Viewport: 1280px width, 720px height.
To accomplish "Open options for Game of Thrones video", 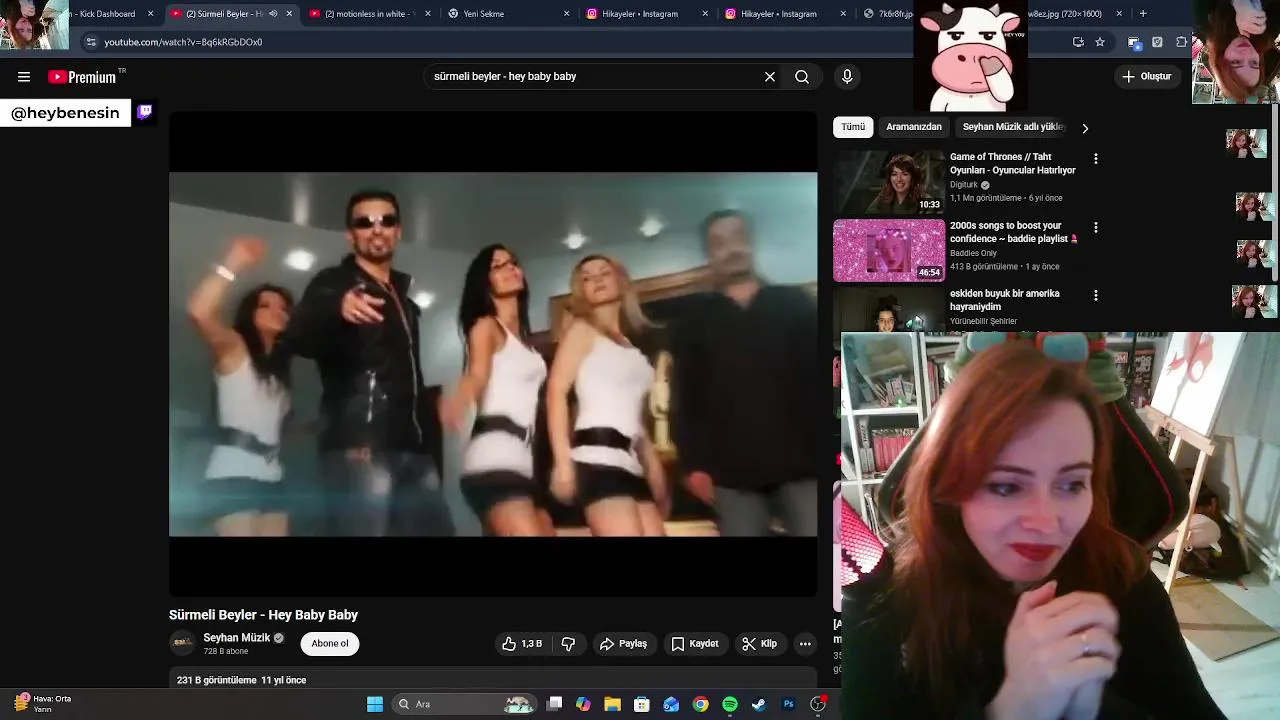I will click(1096, 159).
